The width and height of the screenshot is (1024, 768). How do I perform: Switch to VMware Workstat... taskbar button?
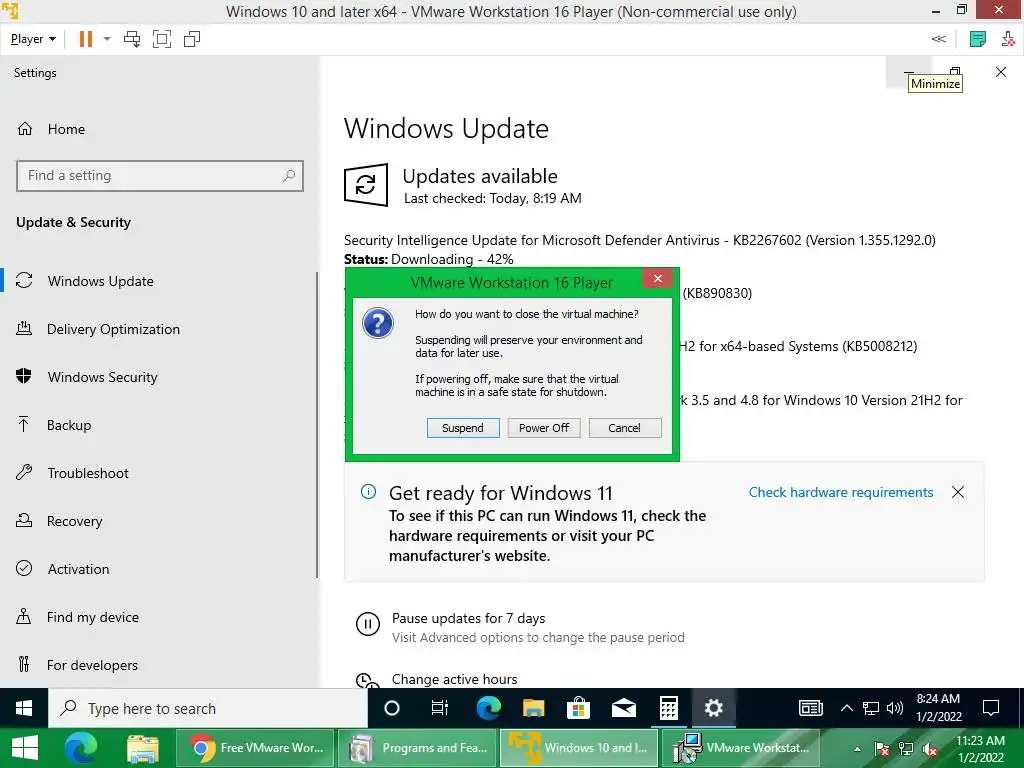coord(741,748)
